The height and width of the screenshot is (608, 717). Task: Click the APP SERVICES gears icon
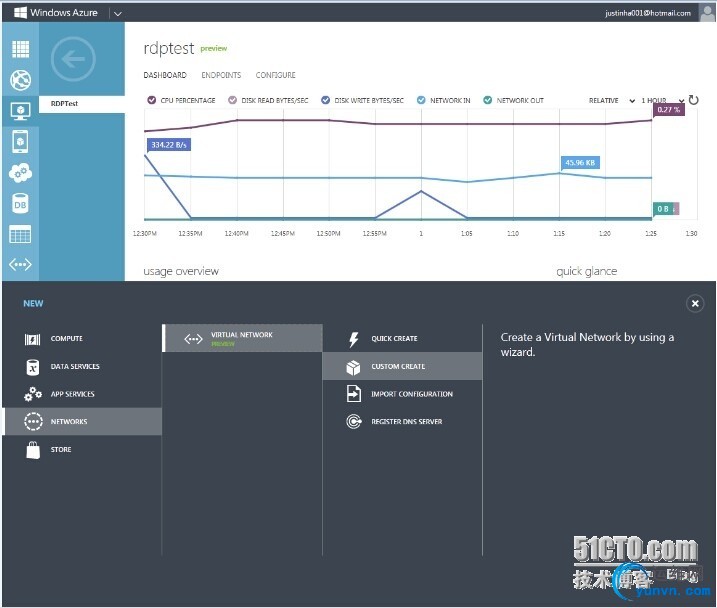(32, 394)
